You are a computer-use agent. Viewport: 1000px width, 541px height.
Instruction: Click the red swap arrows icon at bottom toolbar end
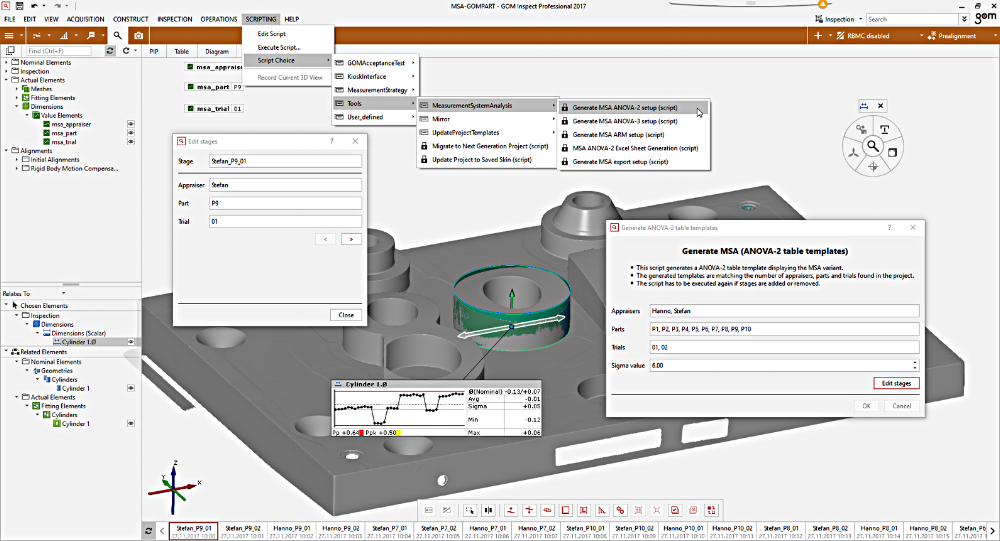pos(711,510)
